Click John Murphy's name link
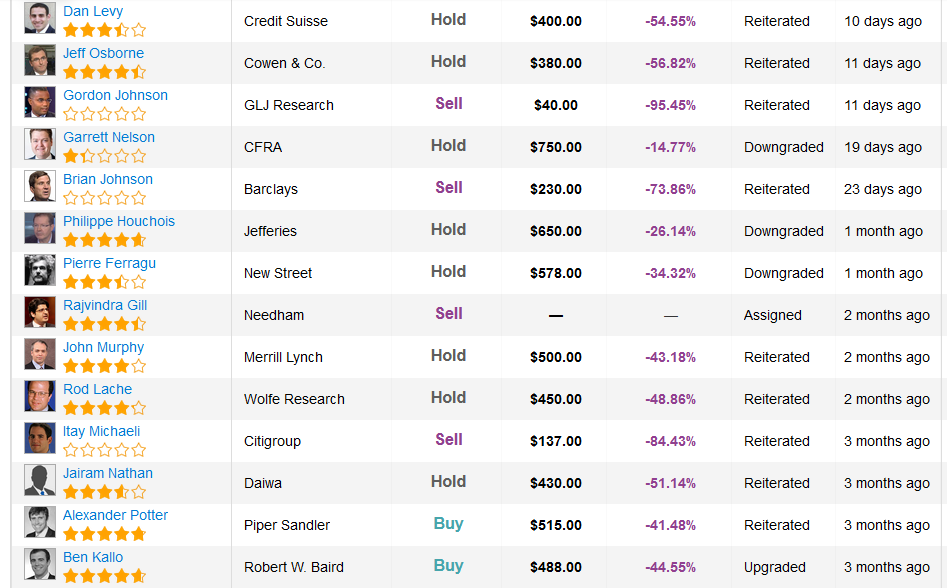This screenshot has height=588, width=947. pyautogui.click(x=104, y=348)
